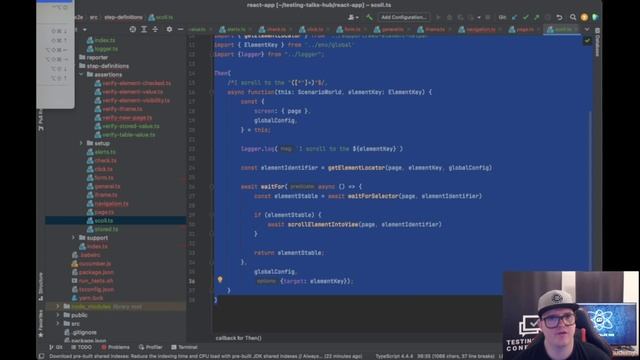The height and width of the screenshot is (360, 640).
Task: Switch to the alerts.ts editor tab
Action: click(233, 29)
